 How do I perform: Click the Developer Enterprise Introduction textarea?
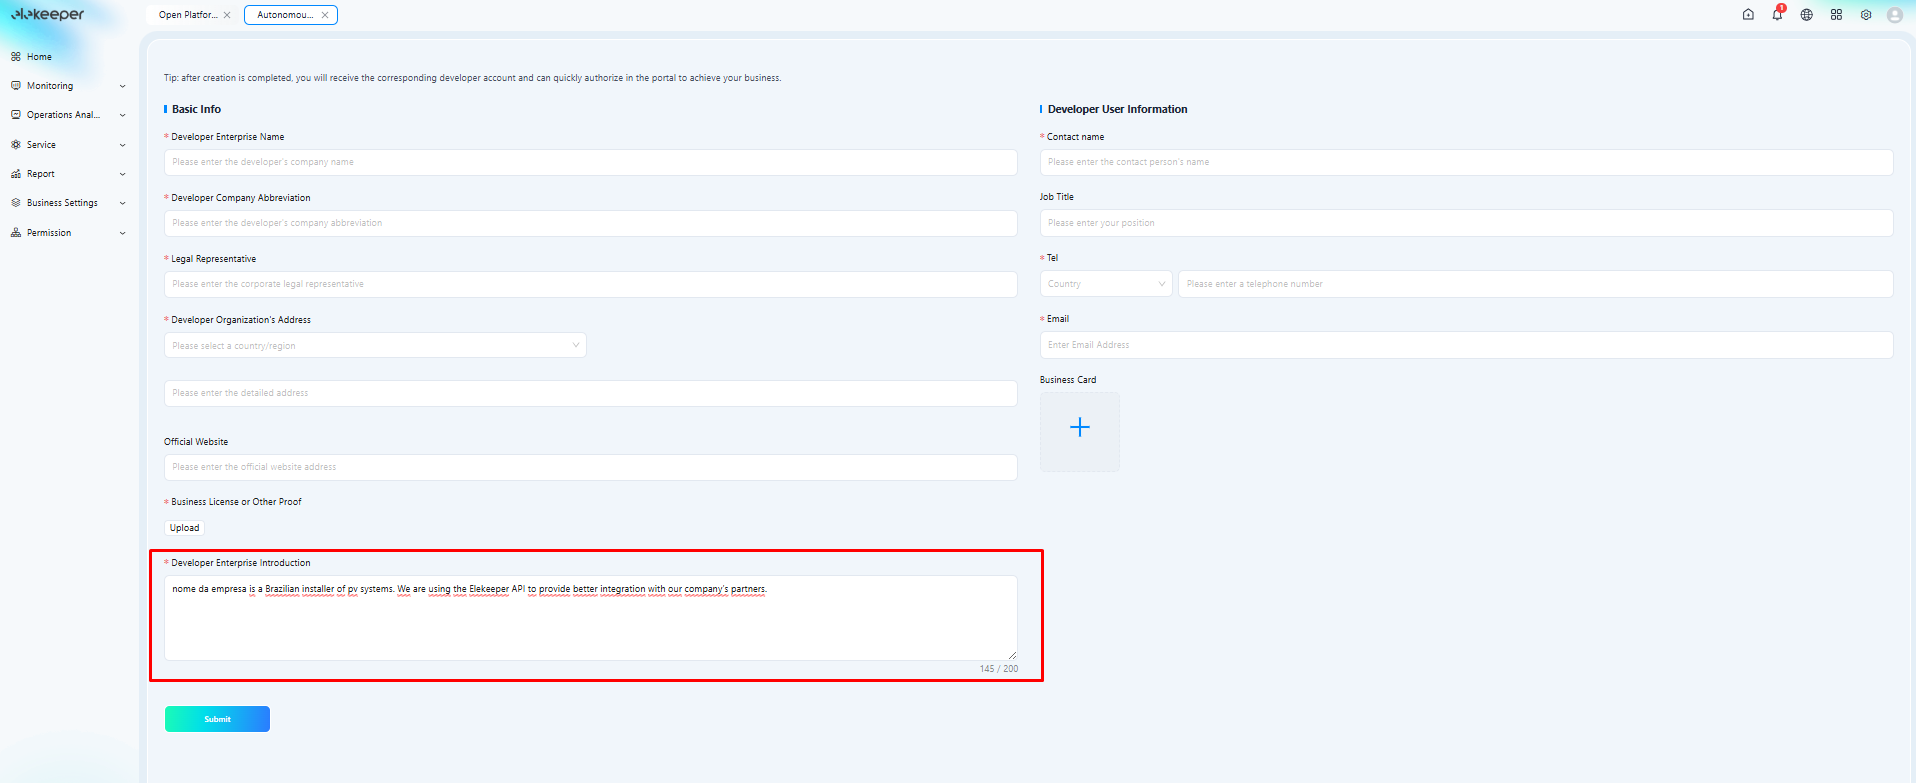591,617
